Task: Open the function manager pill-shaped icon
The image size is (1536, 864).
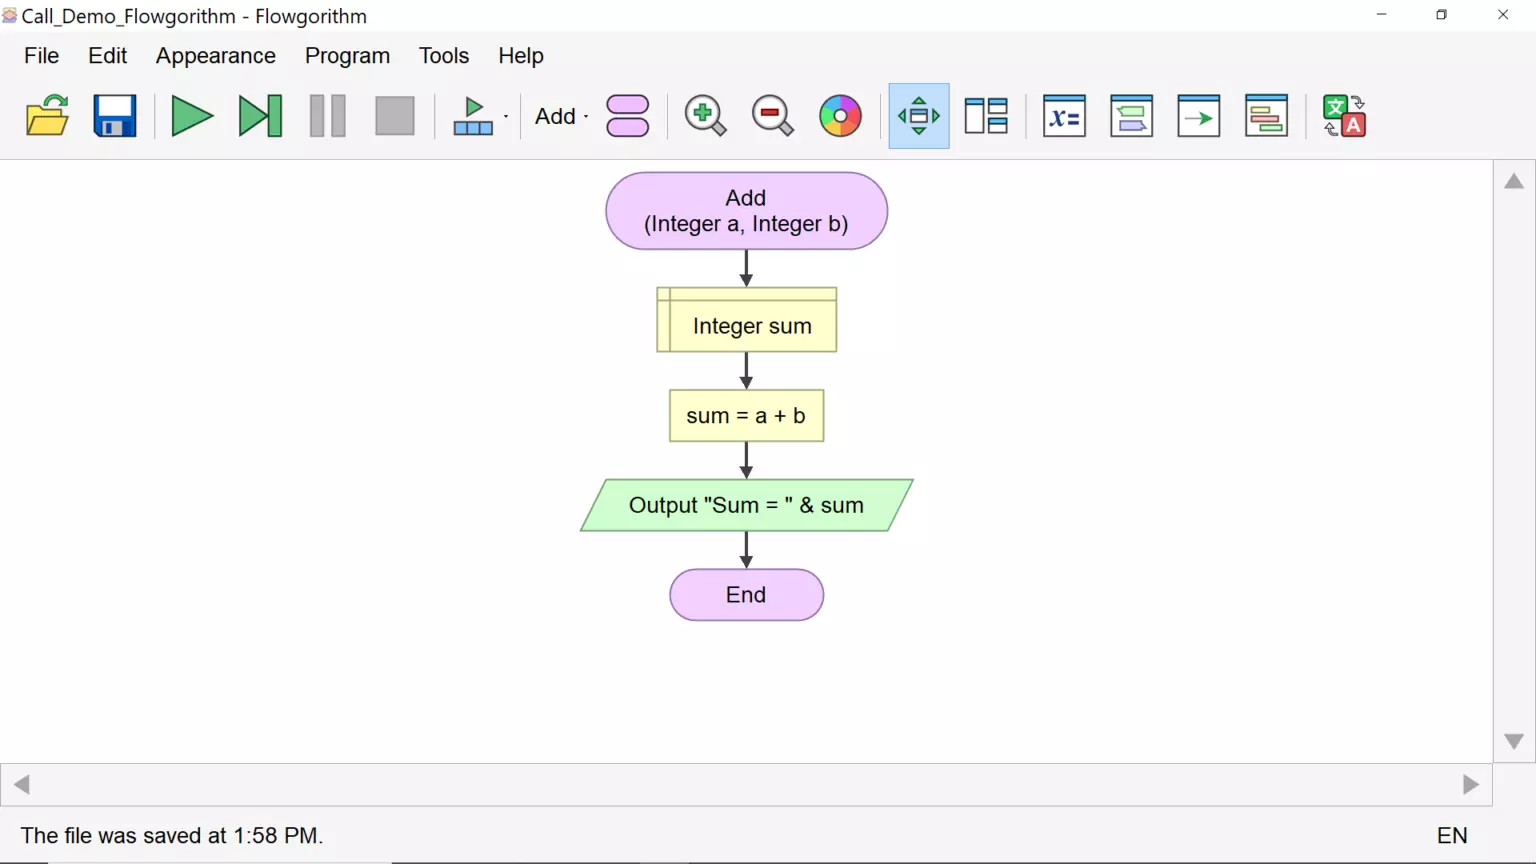Action: coord(628,116)
